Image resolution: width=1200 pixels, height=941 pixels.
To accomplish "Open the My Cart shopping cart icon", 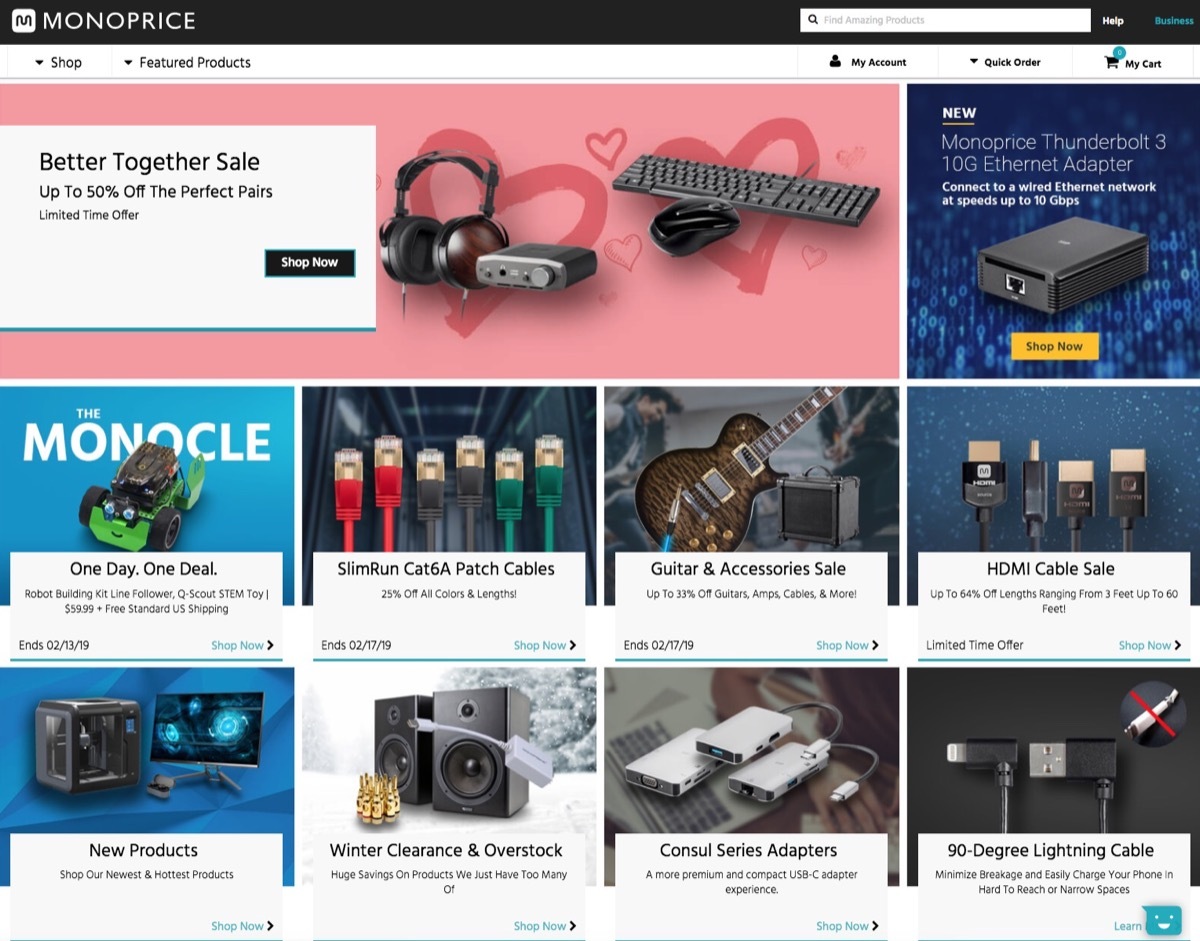I will (1110, 60).
